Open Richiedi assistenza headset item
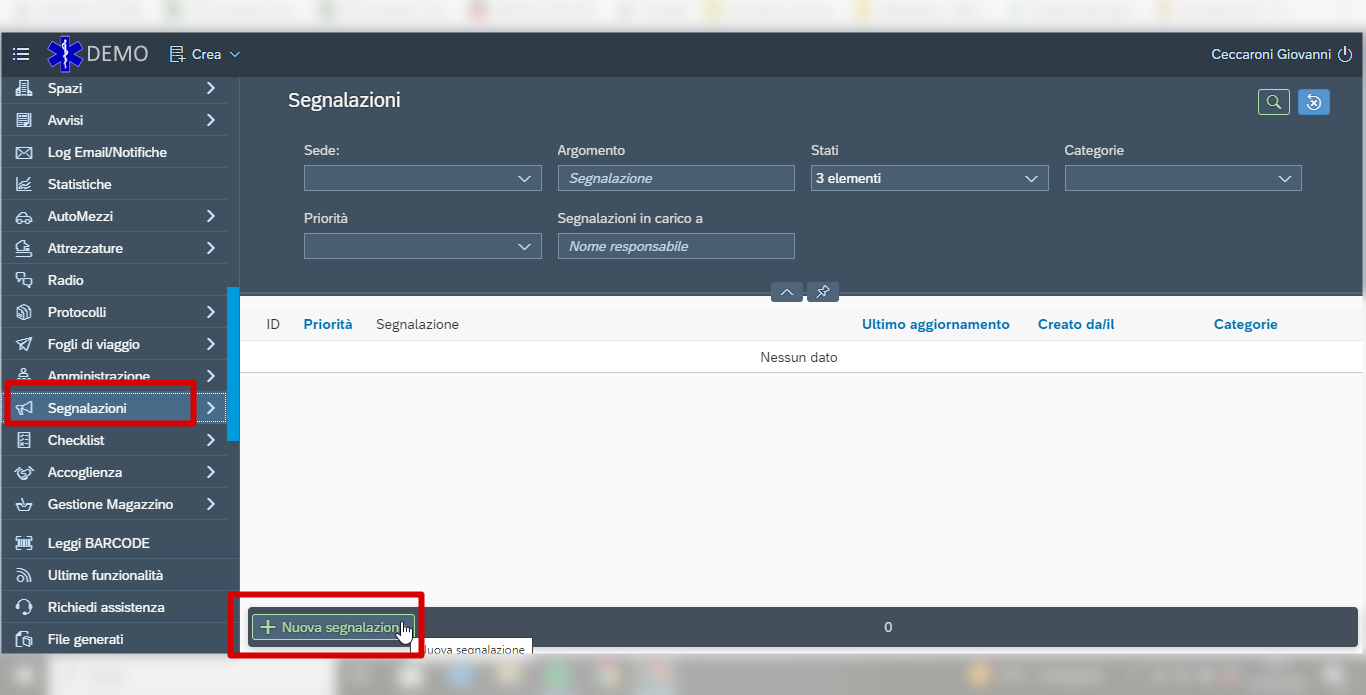Screen dimensions: 1366x695 pos(120,607)
